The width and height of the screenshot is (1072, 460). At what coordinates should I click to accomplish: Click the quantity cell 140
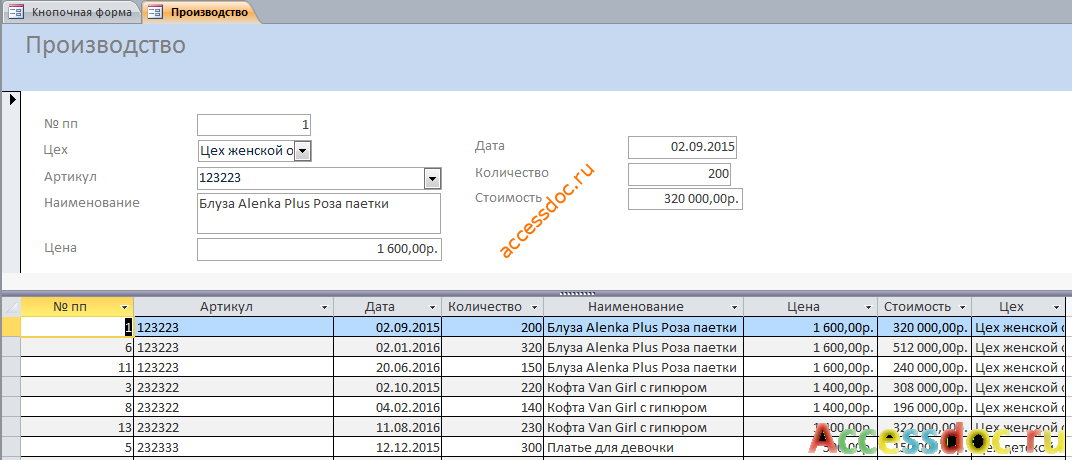click(x=494, y=407)
